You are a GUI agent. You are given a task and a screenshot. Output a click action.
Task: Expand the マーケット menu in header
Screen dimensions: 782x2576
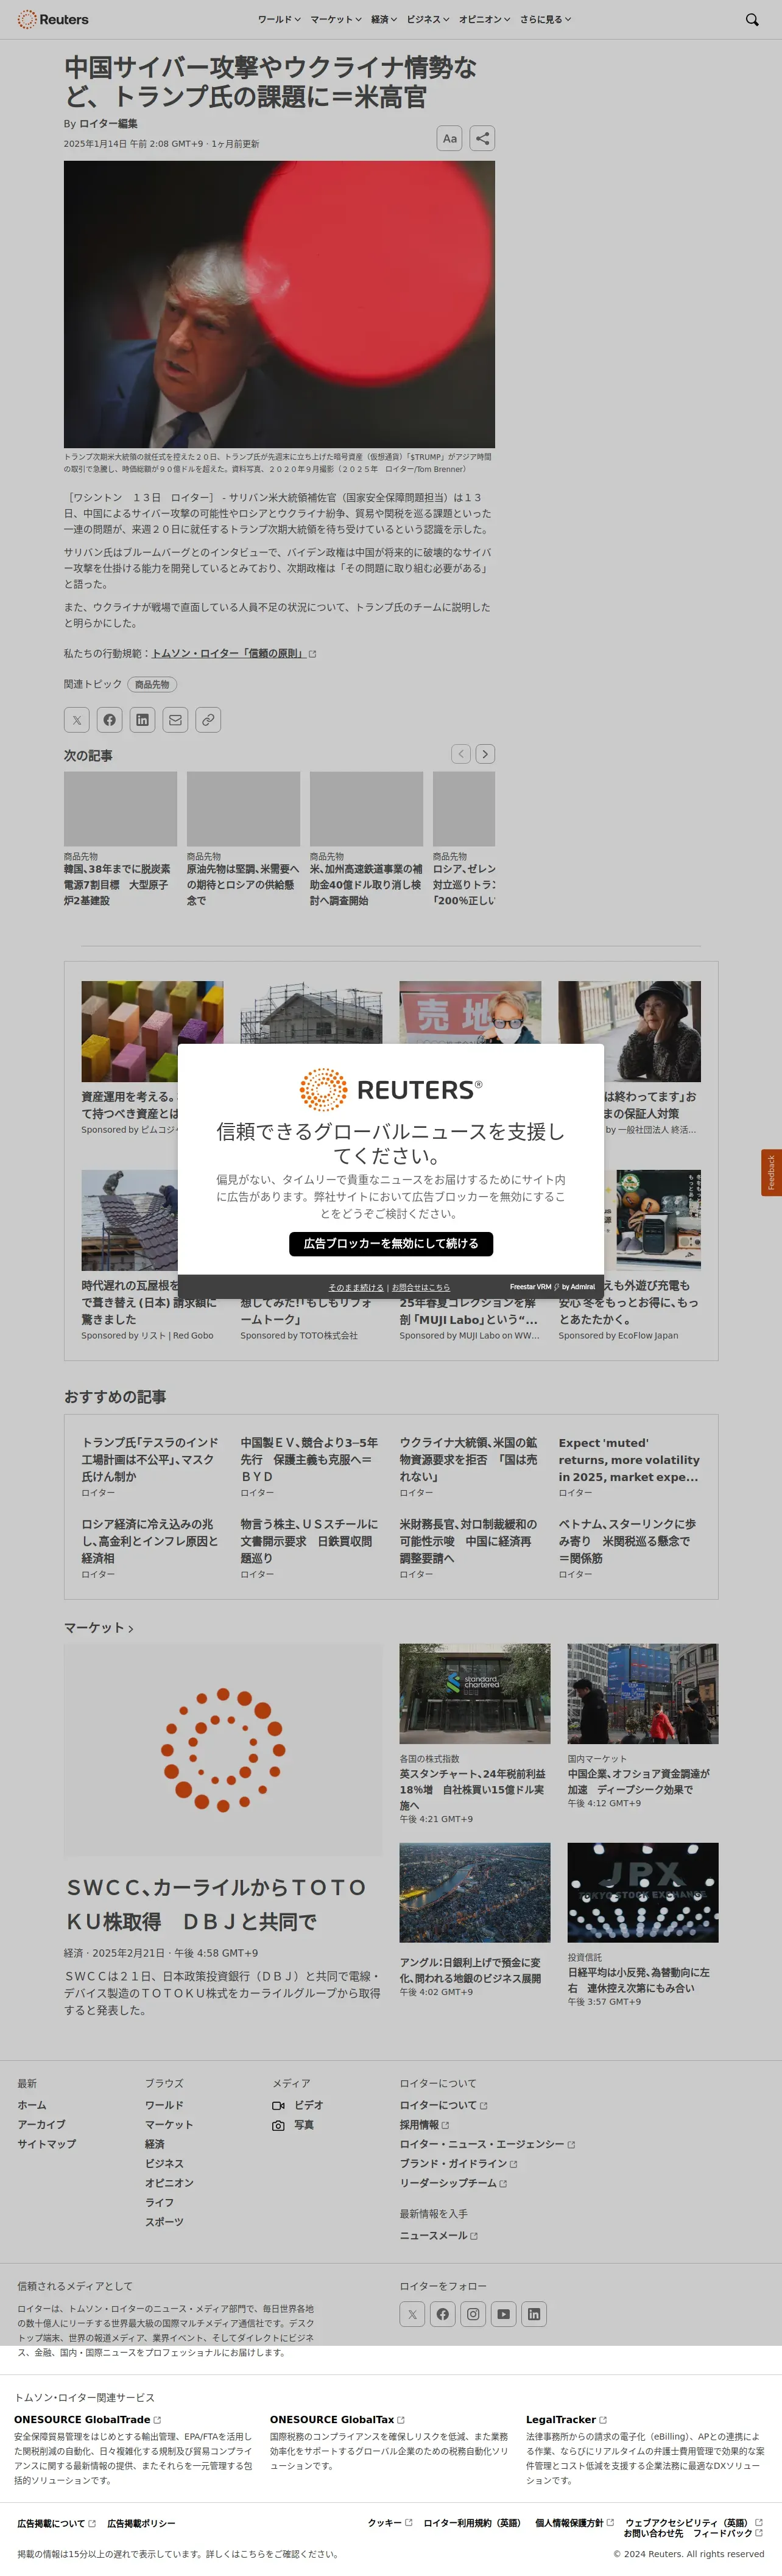click(x=336, y=19)
